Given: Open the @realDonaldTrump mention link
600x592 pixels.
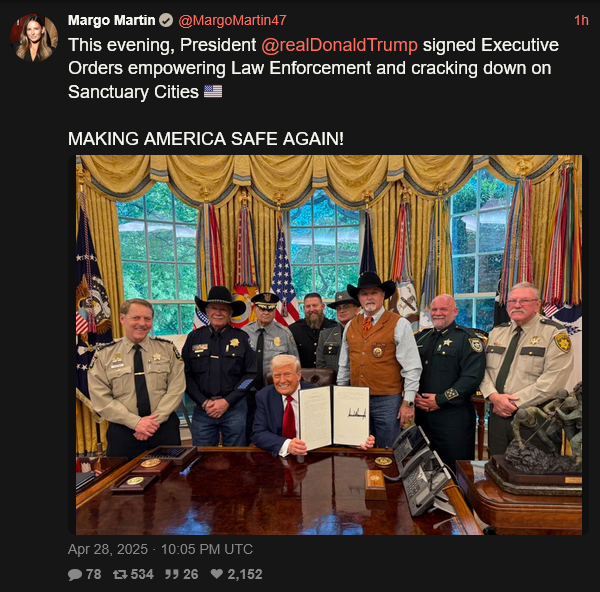Looking at the screenshot, I should coord(339,45).
